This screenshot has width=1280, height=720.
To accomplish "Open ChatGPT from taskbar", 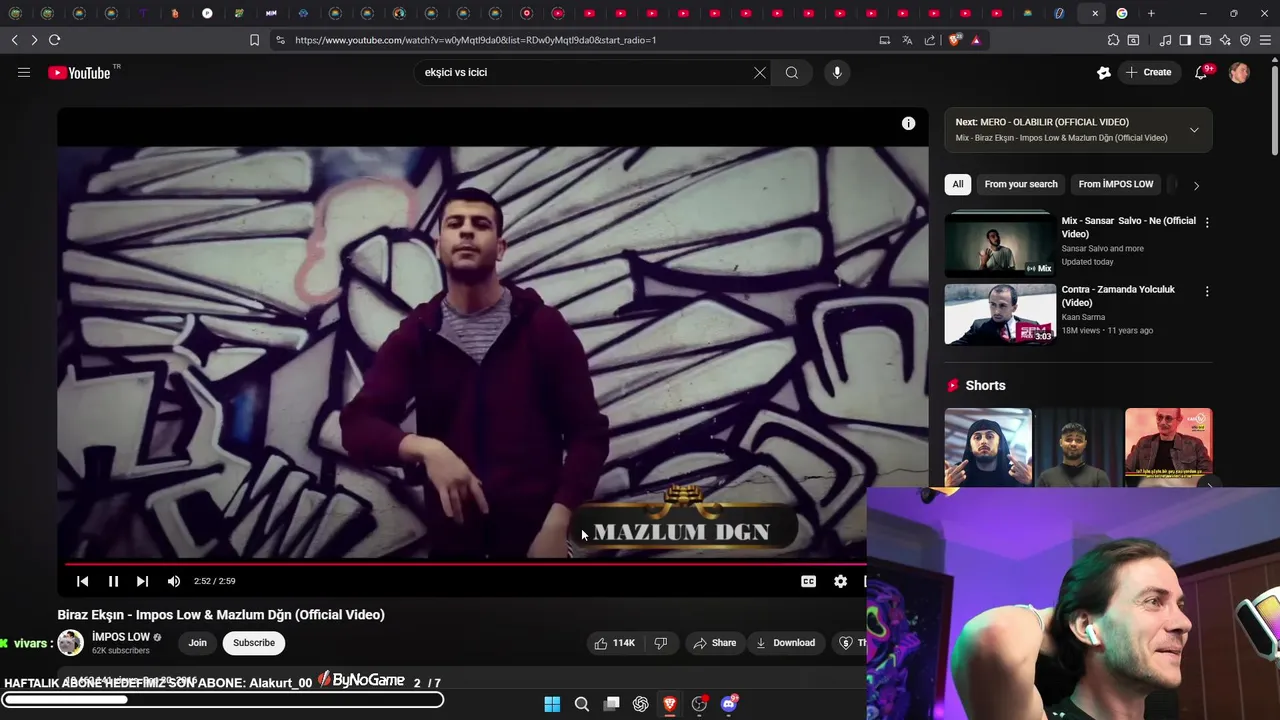I will pos(641,704).
